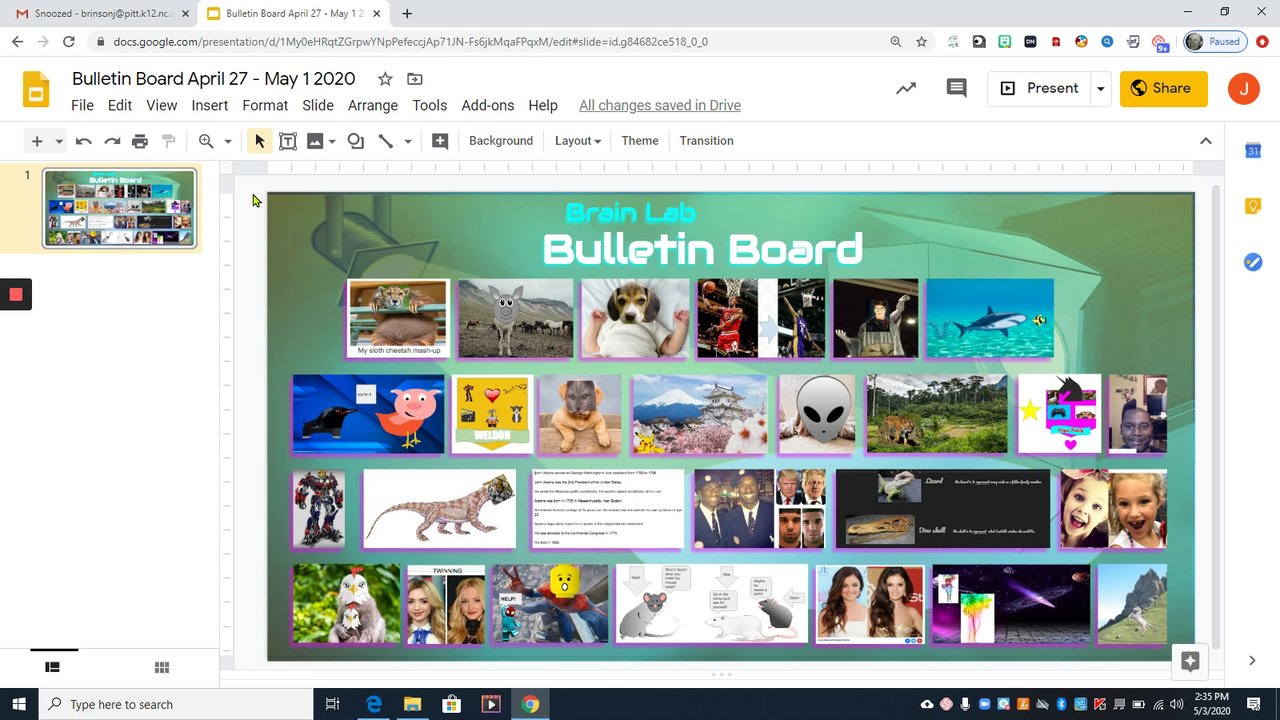Click the Theme button
The height and width of the screenshot is (720, 1280).
click(640, 141)
